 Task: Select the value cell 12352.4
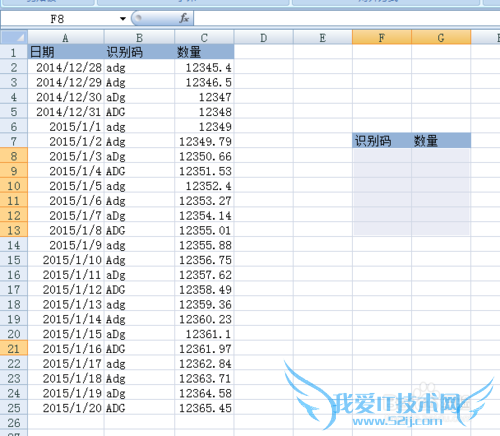(x=204, y=186)
